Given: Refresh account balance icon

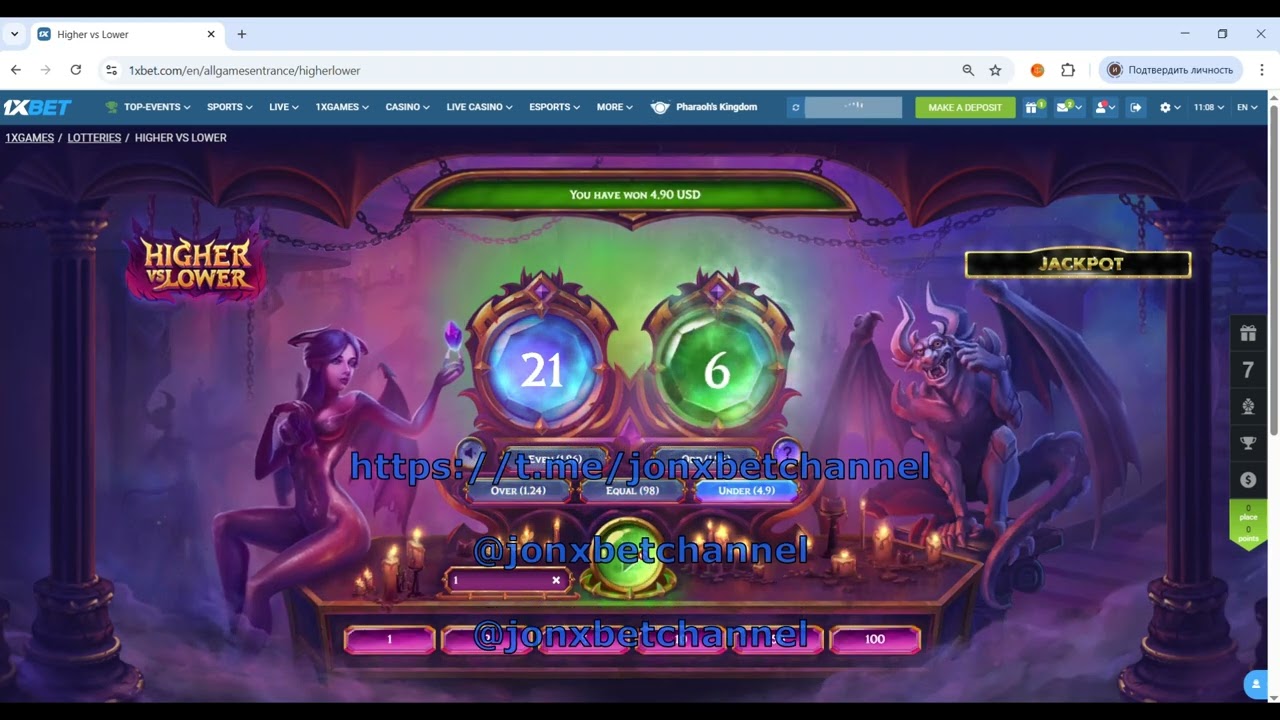Looking at the screenshot, I should (796, 107).
